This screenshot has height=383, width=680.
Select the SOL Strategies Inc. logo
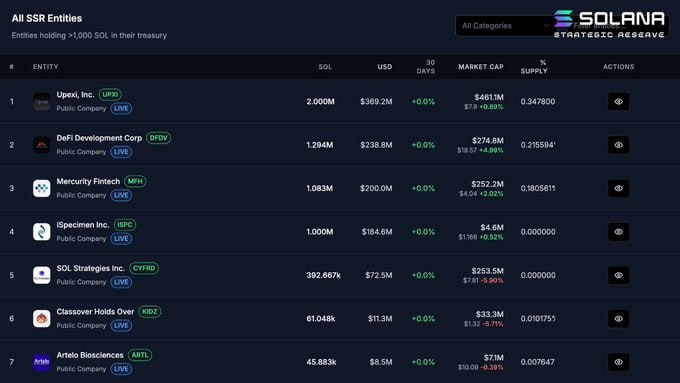[42, 275]
